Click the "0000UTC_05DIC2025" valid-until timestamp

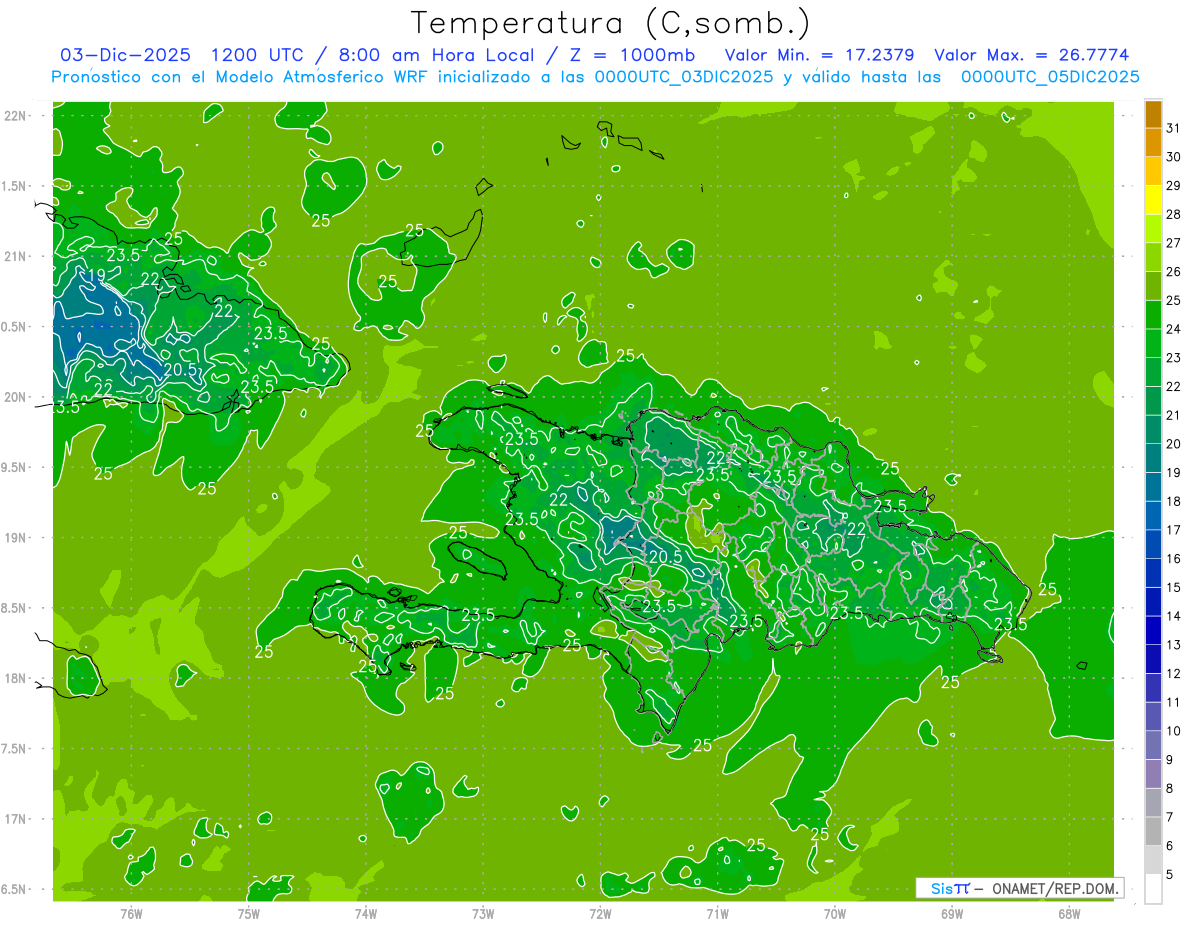click(1050, 77)
